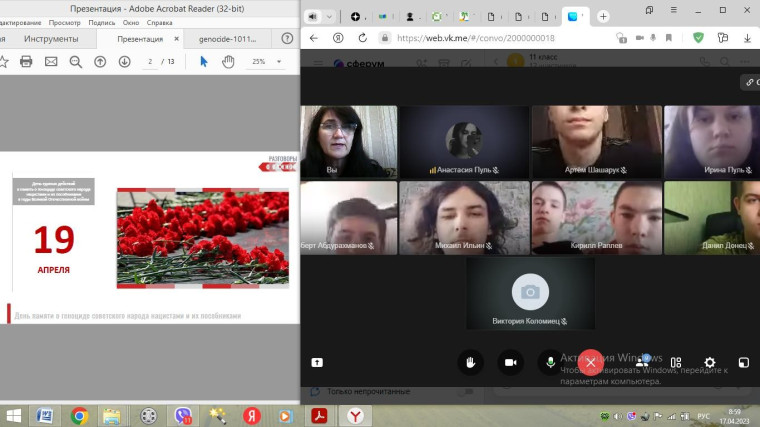Image resolution: width=760 pixels, height=427 pixels.
Task: Open the Окно menu
Action: click(x=131, y=22)
